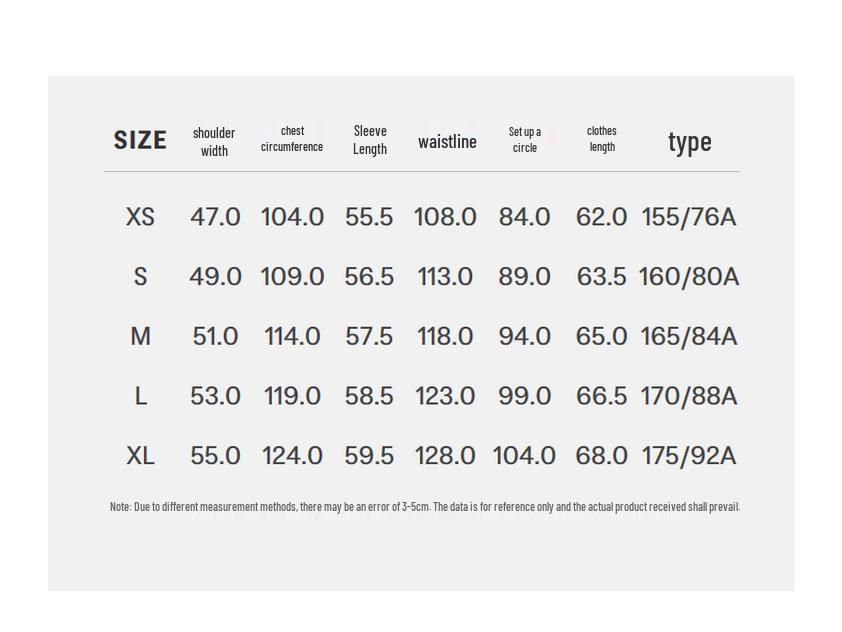Select the type column header
This screenshot has height=632, width=842.
(689, 143)
